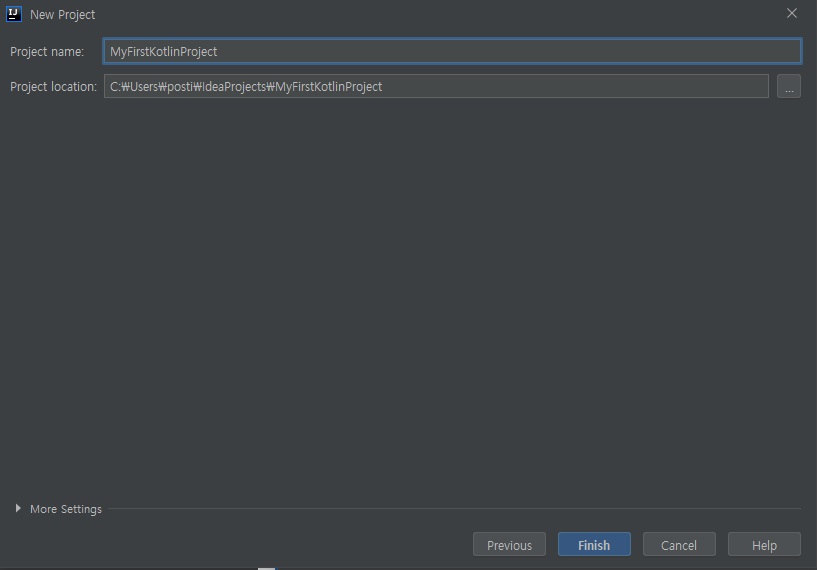Click the Project name input field
Screen dimensions: 817x570
tap(452, 51)
